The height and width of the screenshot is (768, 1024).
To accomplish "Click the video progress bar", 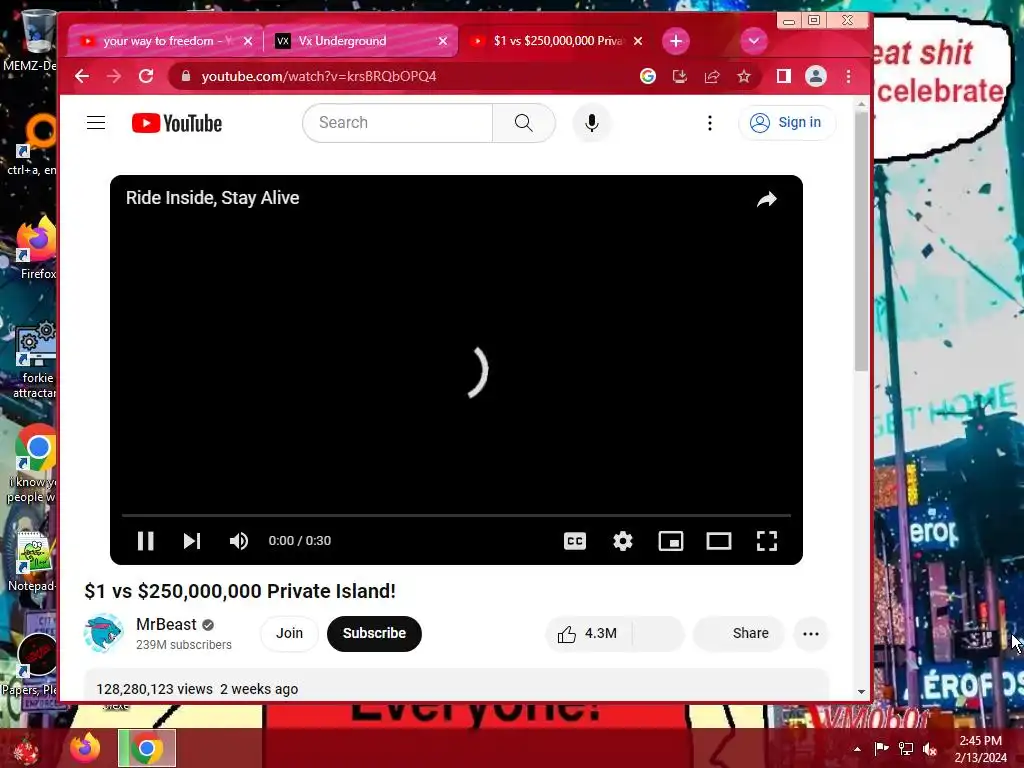I will pos(456,515).
